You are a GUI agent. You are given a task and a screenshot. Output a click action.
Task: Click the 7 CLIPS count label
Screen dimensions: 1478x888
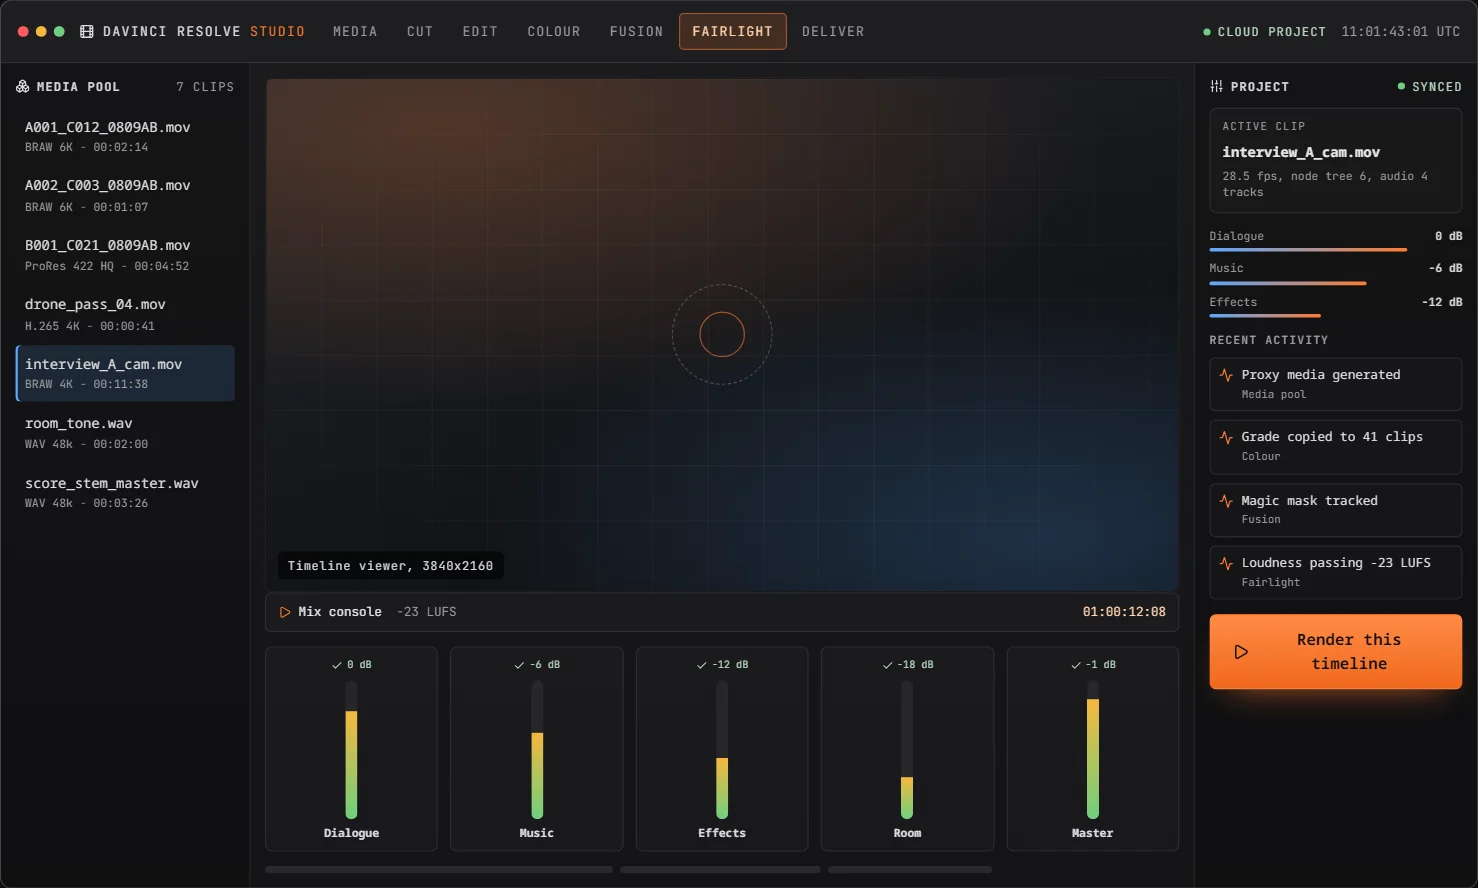(205, 87)
